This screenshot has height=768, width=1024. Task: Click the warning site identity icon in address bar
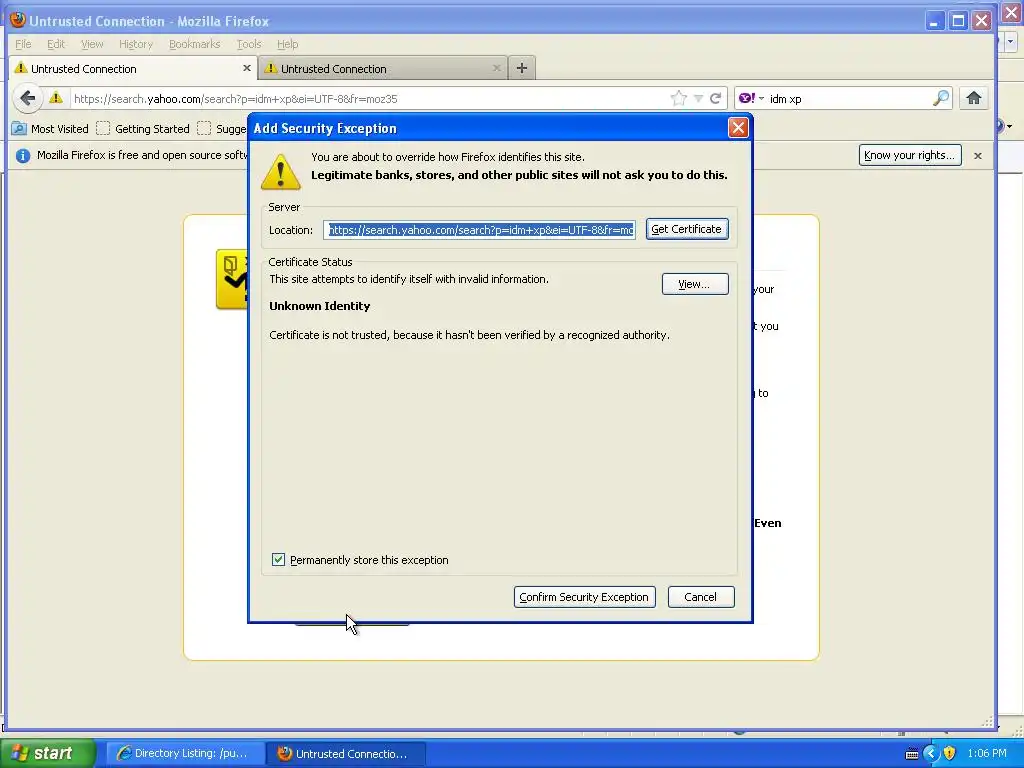(x=56, y=98)
